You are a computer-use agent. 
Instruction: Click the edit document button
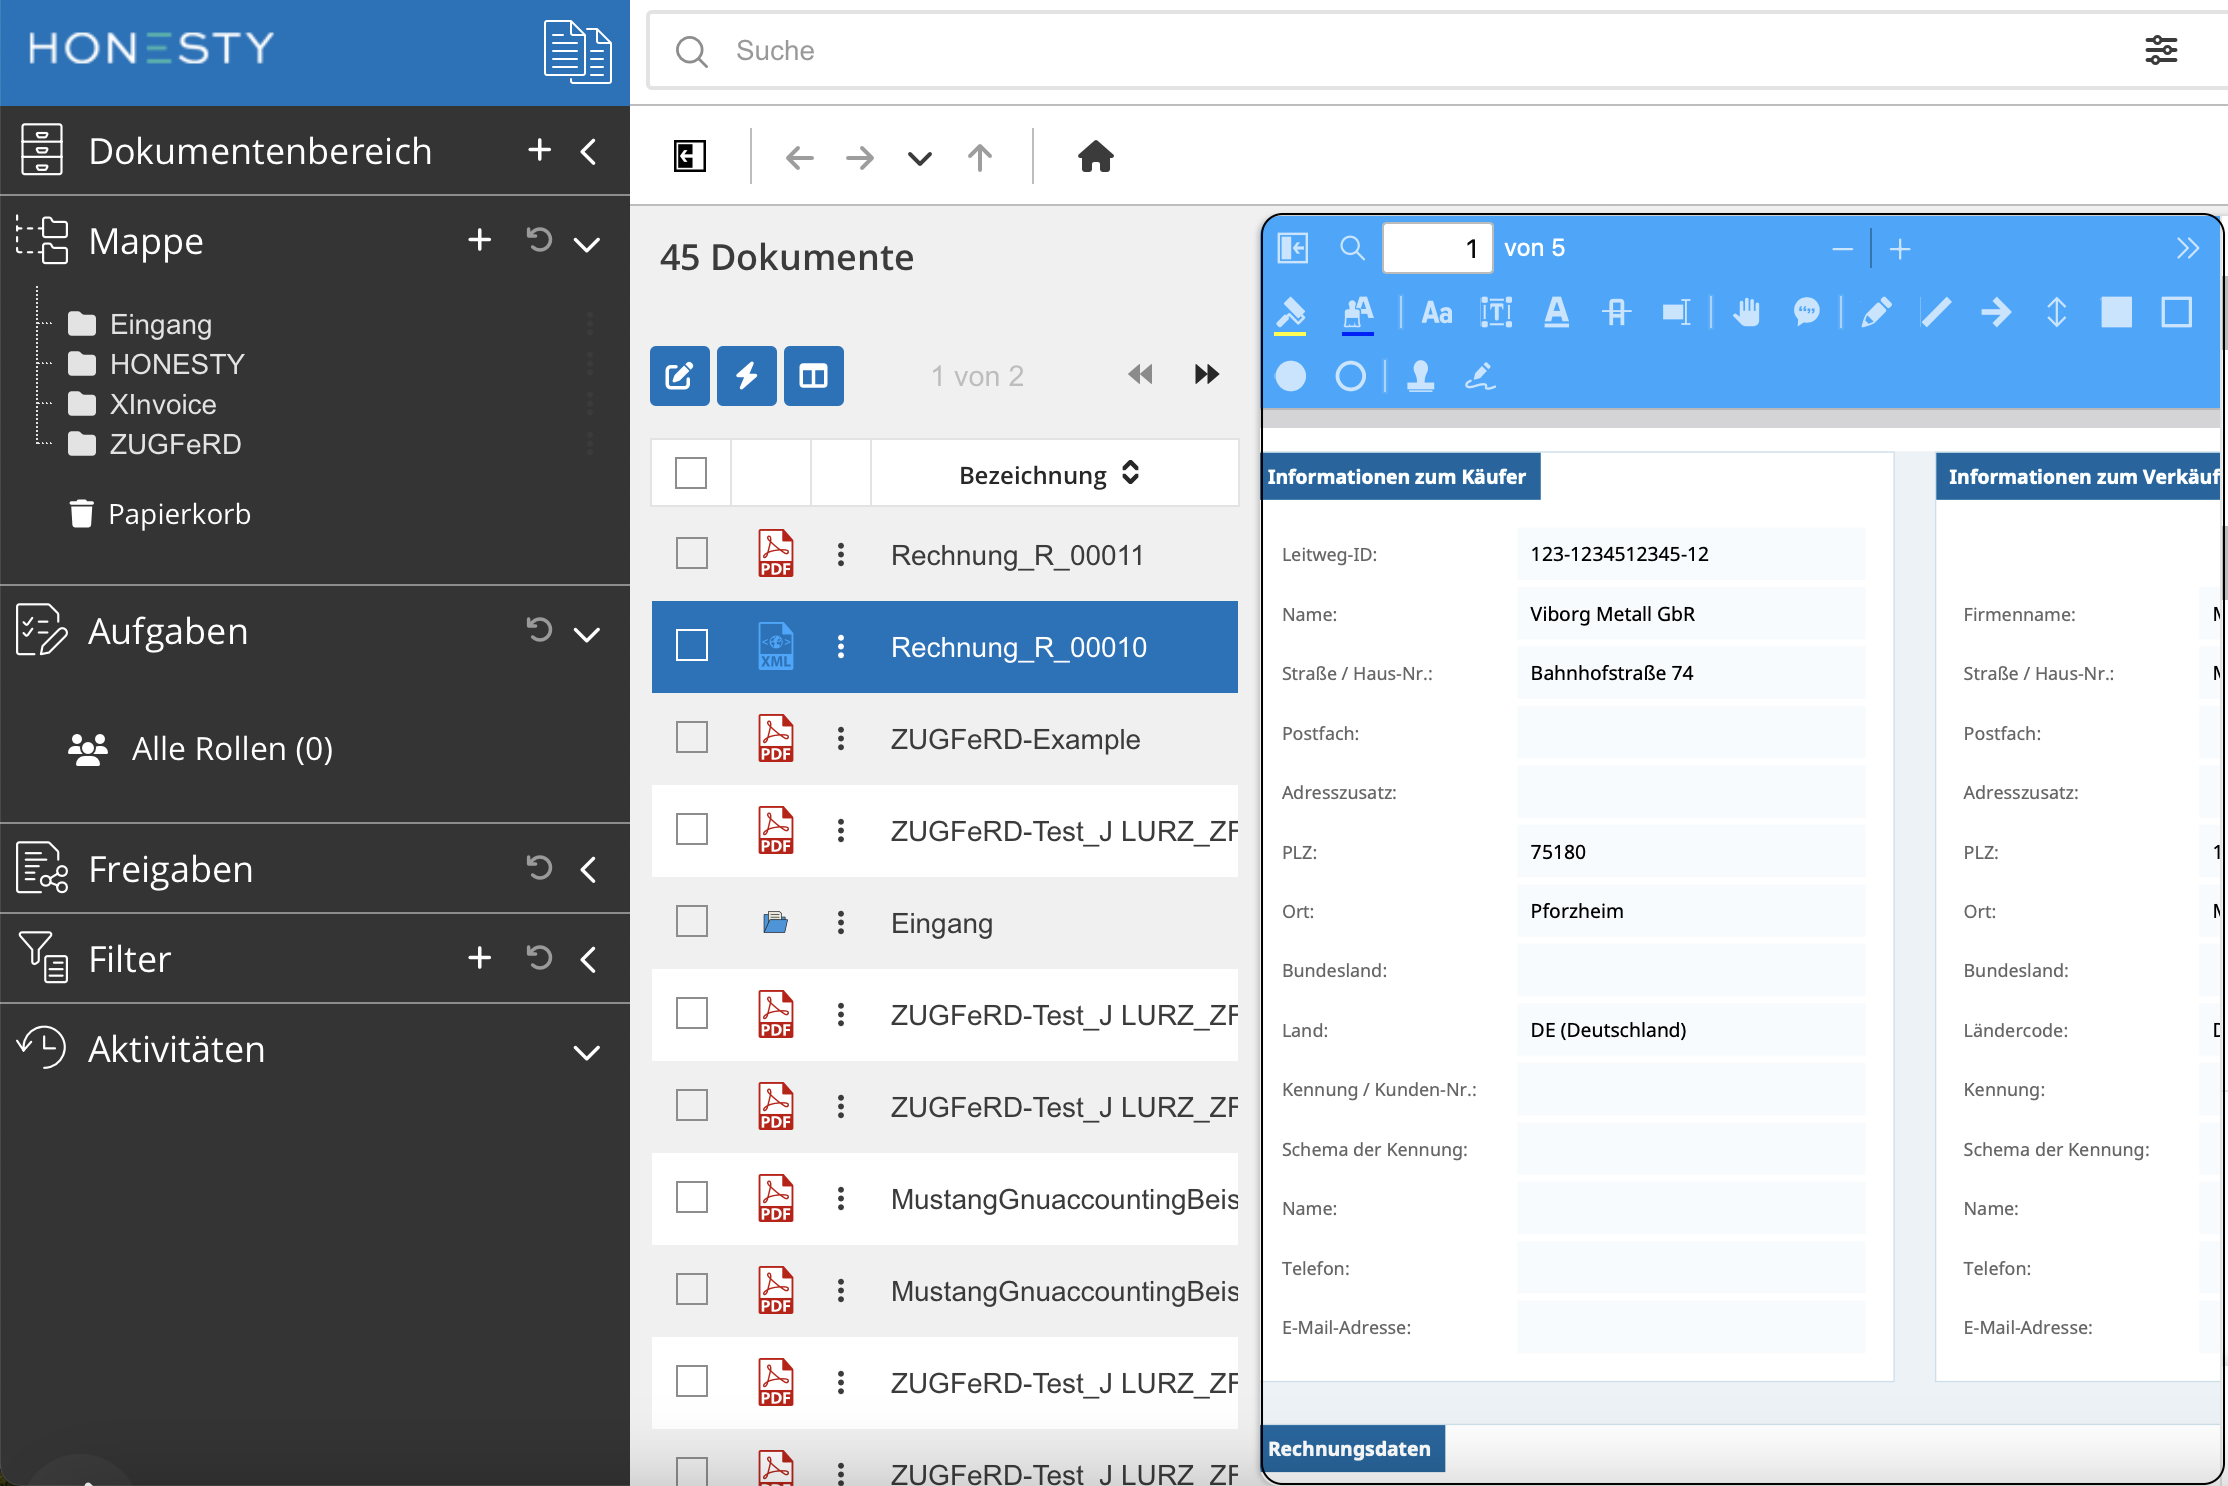pyautogui.click(x=680, y=376)
